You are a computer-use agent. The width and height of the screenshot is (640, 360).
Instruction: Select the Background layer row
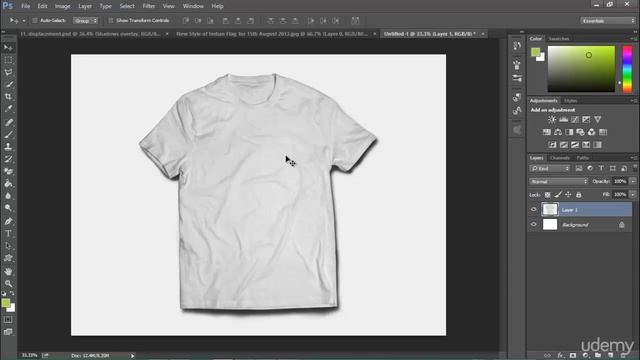pos(580,224)
